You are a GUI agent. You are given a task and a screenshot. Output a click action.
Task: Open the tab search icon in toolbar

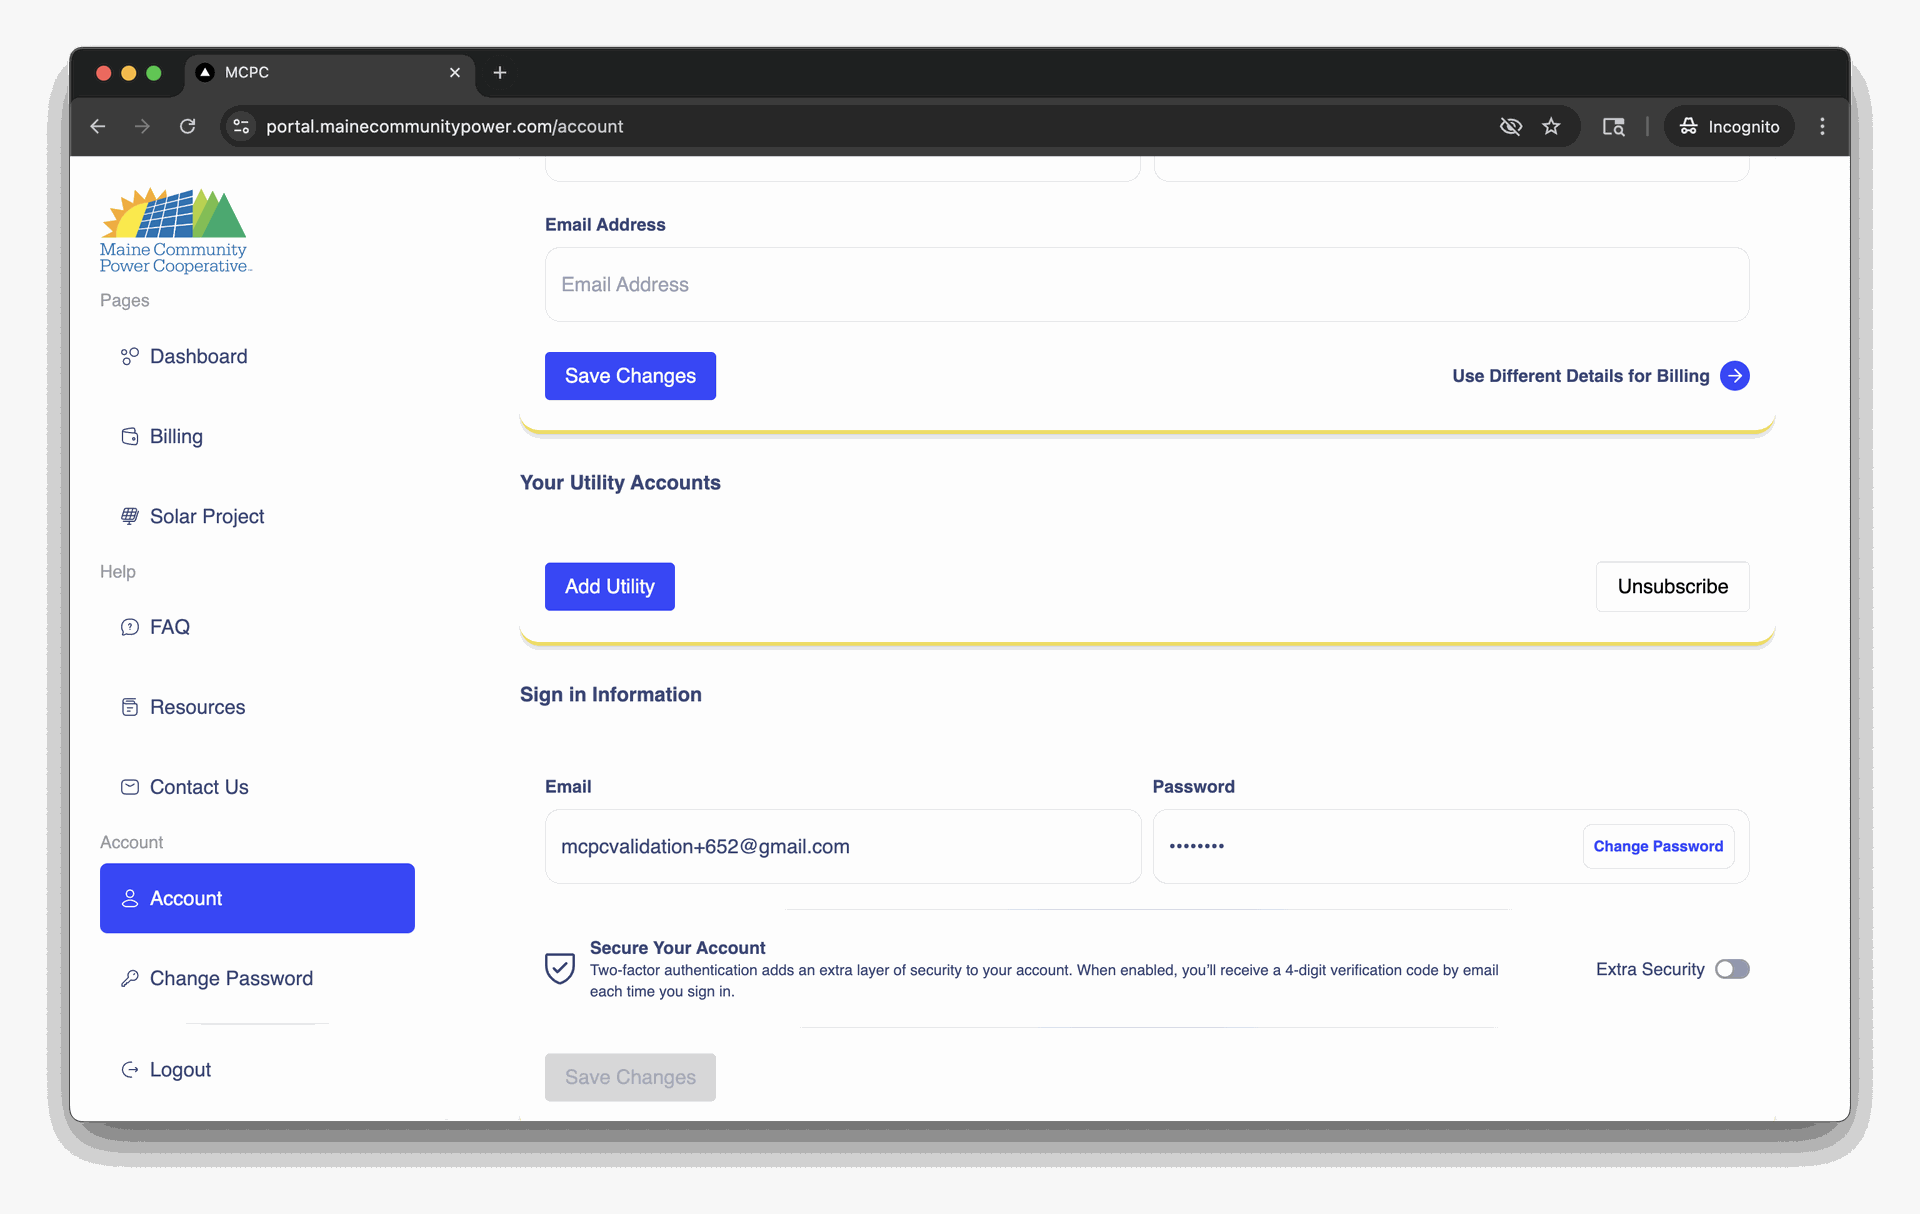(x=1613, y=126)
